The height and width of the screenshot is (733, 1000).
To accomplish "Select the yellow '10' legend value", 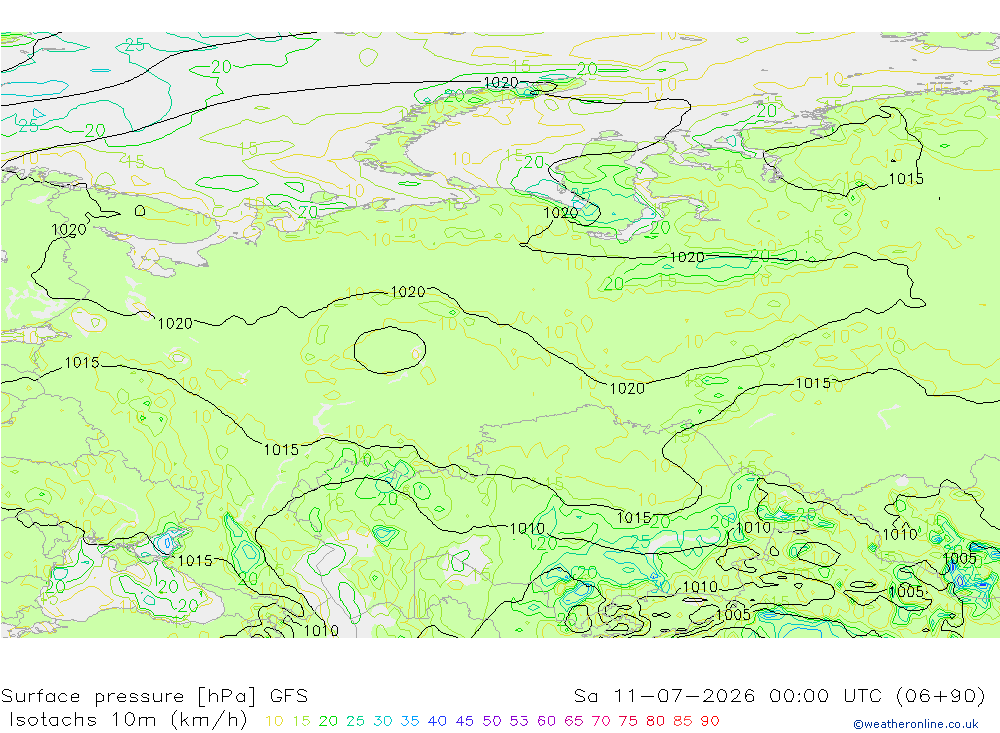I will [274, 722].
